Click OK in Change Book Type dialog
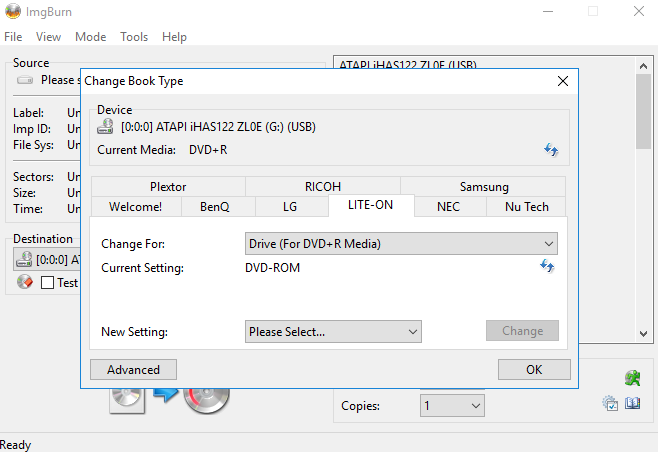The height and width of the screenshot is (452, 658). (534, 369)
